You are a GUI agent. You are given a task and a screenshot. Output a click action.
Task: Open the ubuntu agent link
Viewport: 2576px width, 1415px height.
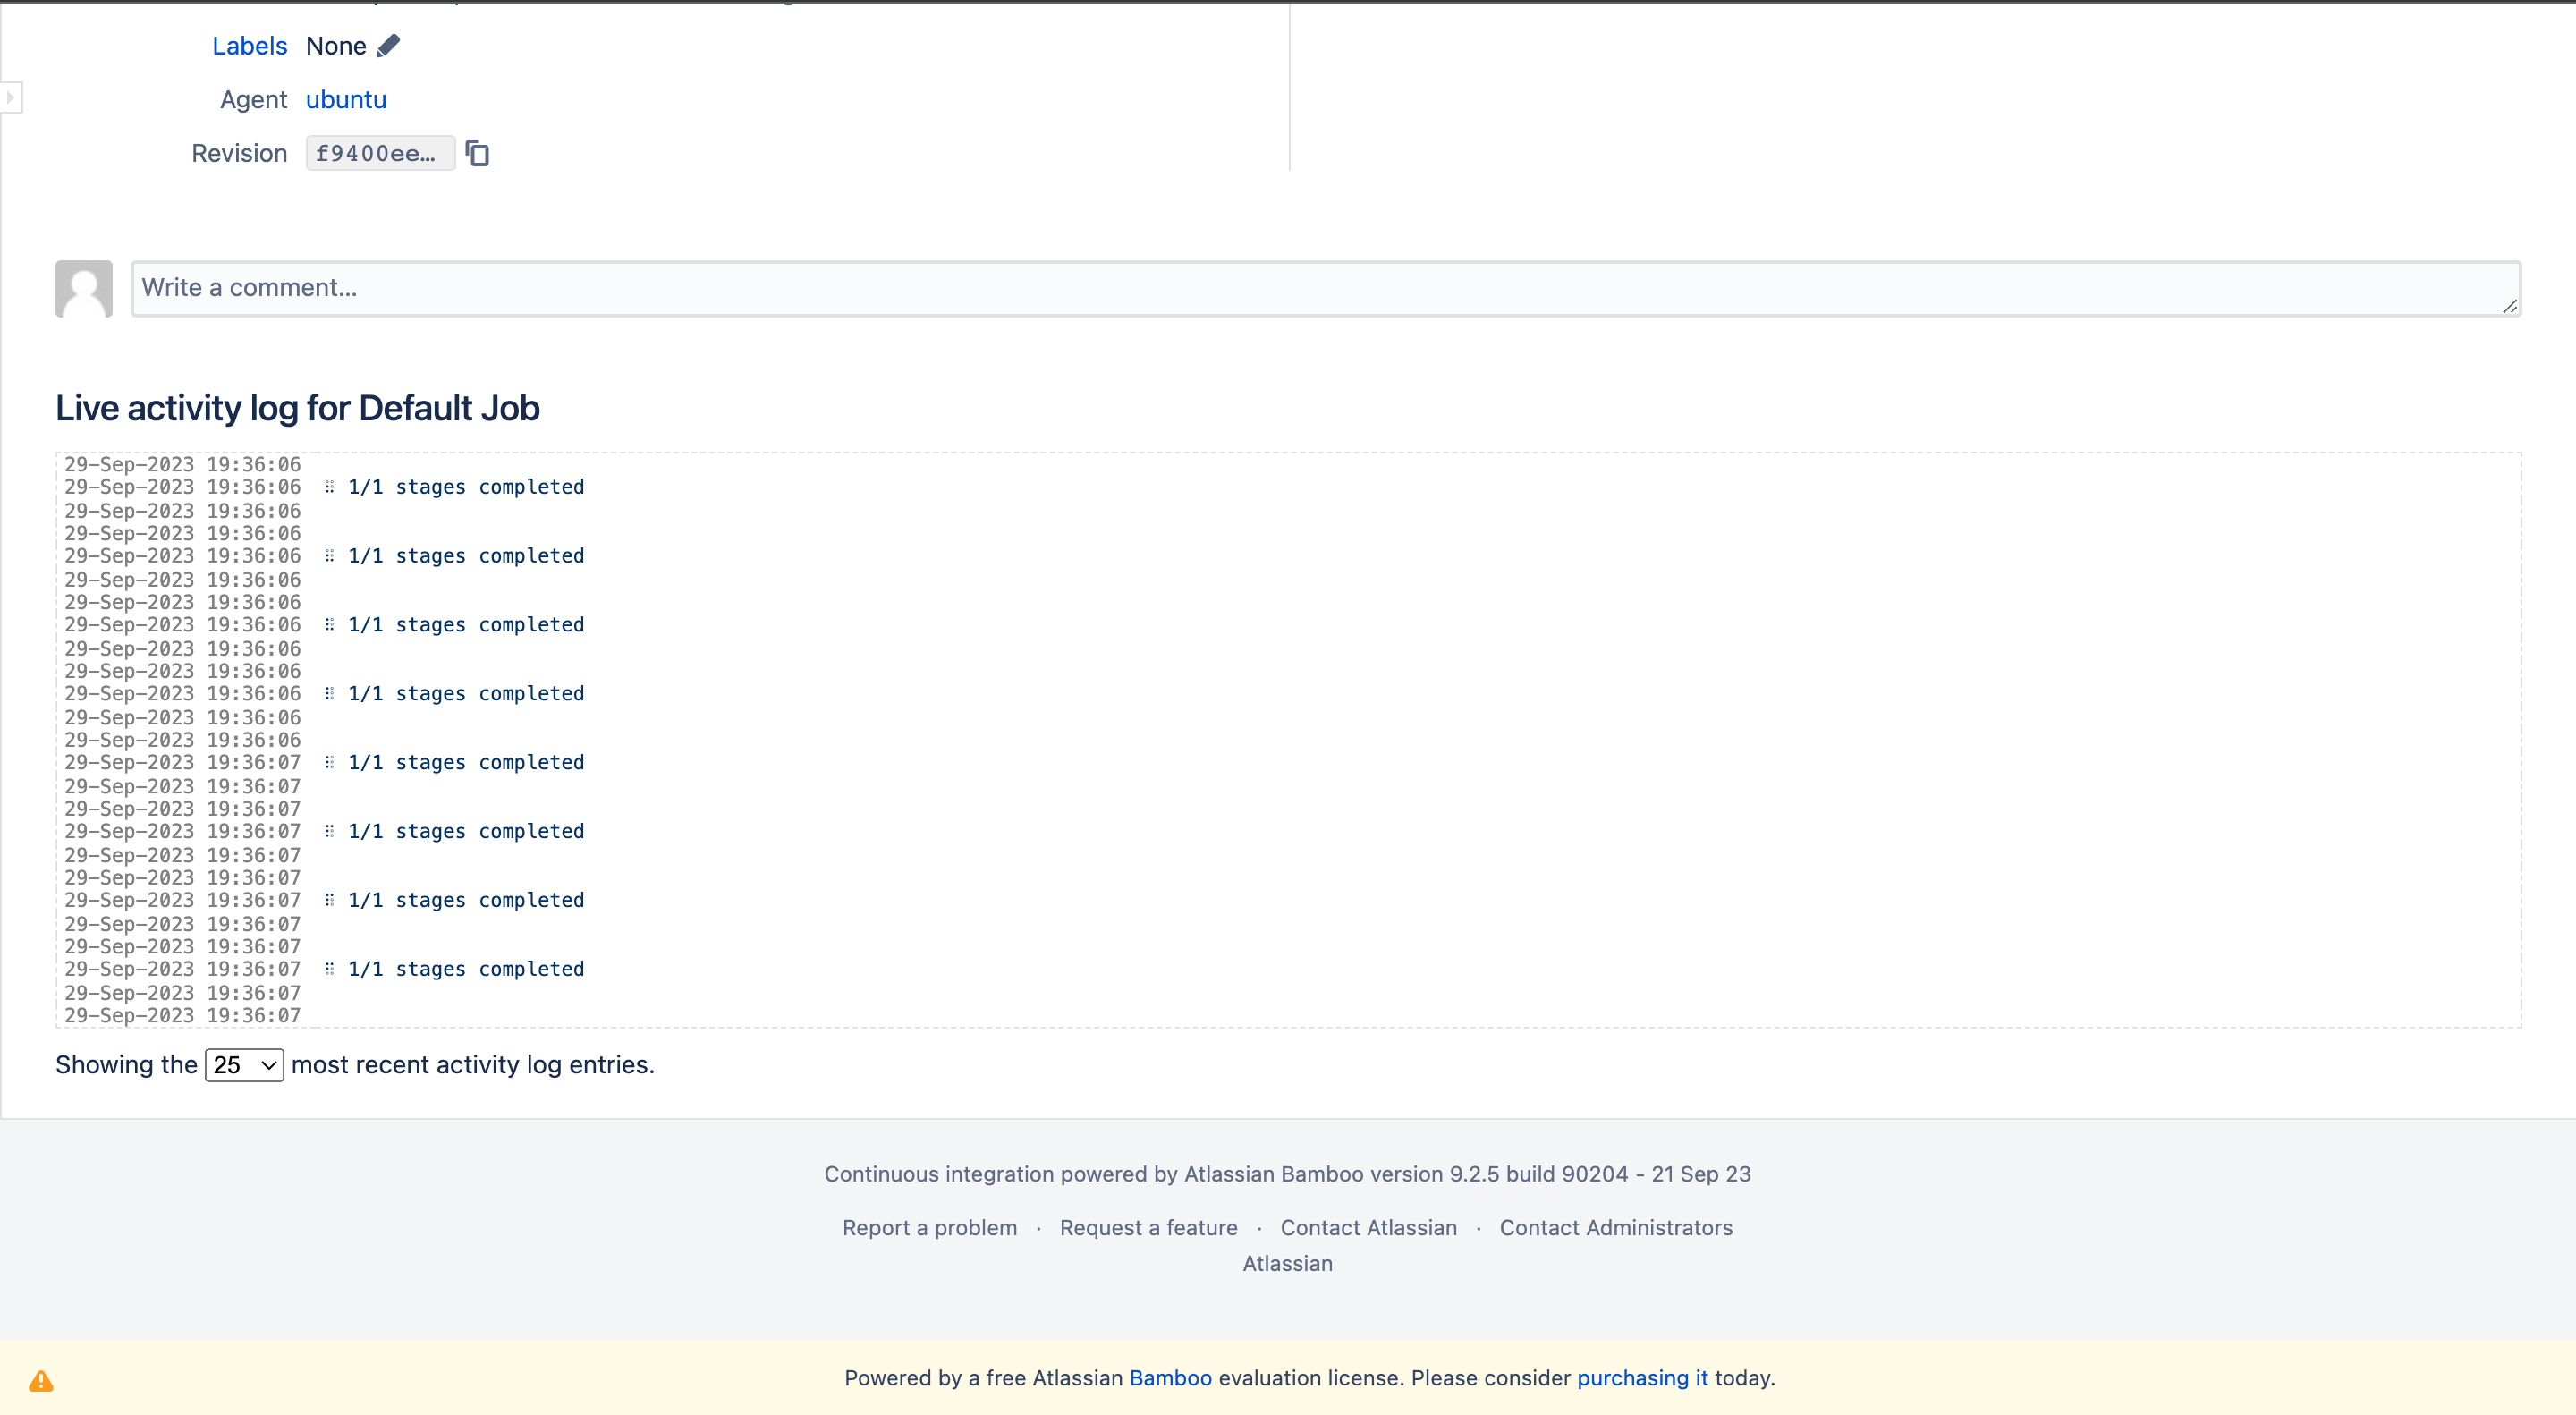(346, 100)
